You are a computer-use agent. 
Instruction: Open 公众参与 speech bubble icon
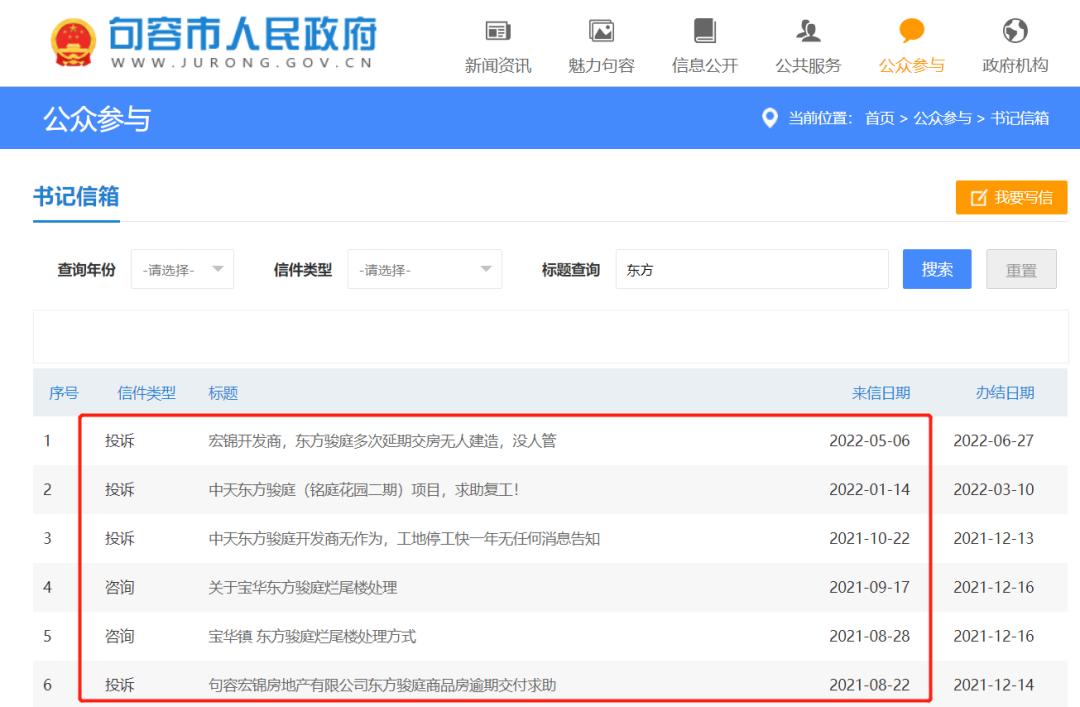(x=911, y=31)
